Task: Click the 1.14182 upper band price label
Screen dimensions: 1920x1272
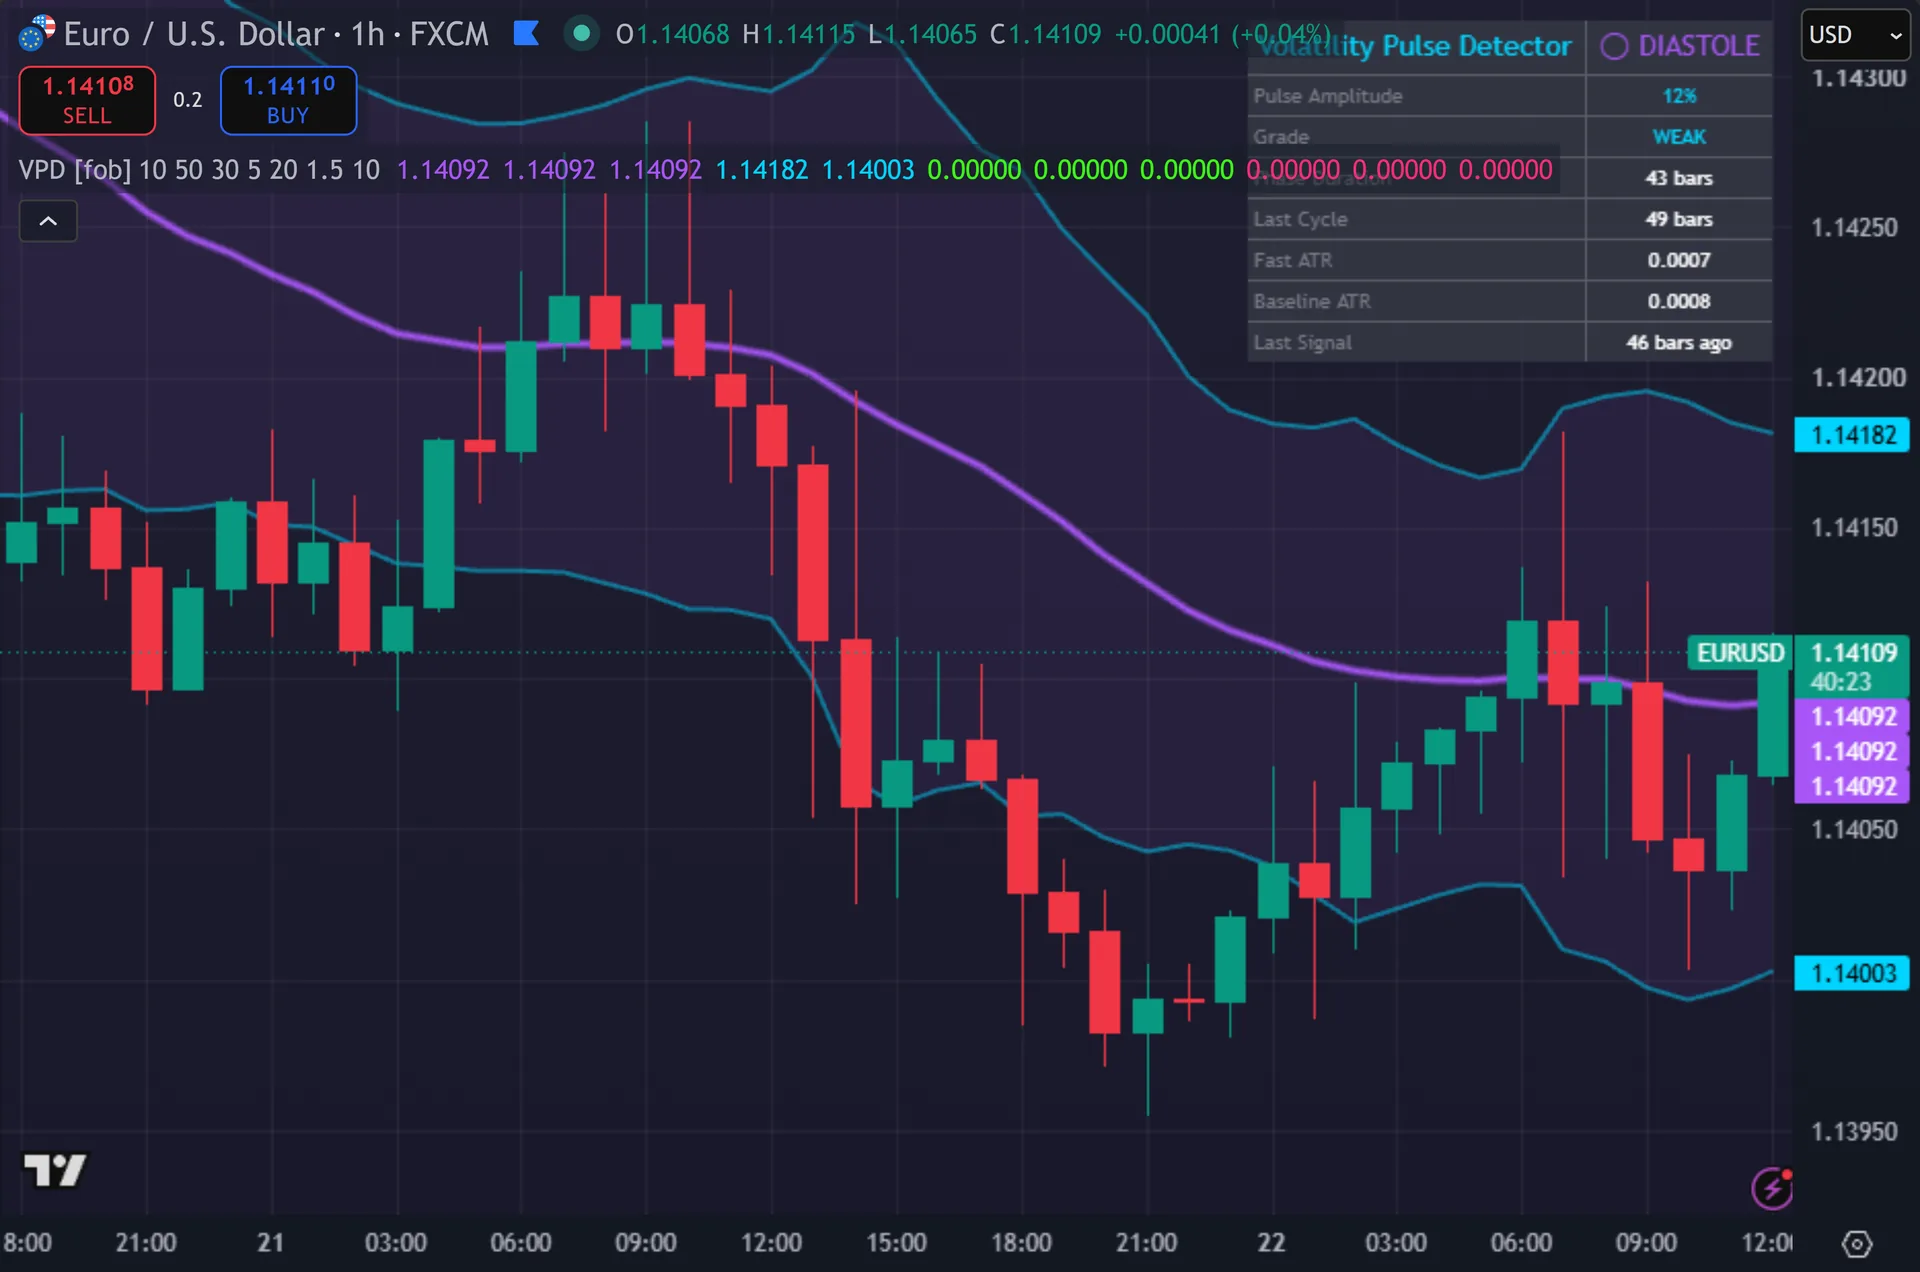Action: (x=1853, y=435)
